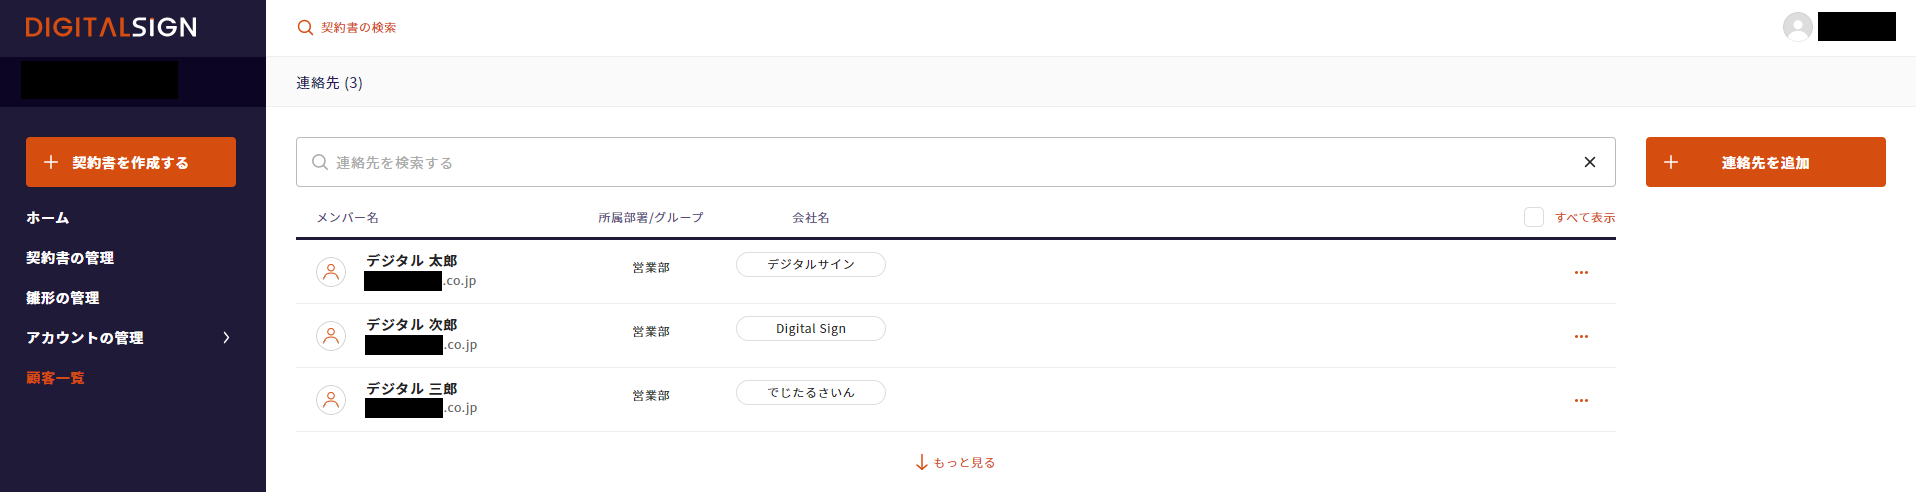Clear the contact search with X icon
The height and width of the screenshot is (492, 1916).
click(1589, 162)
